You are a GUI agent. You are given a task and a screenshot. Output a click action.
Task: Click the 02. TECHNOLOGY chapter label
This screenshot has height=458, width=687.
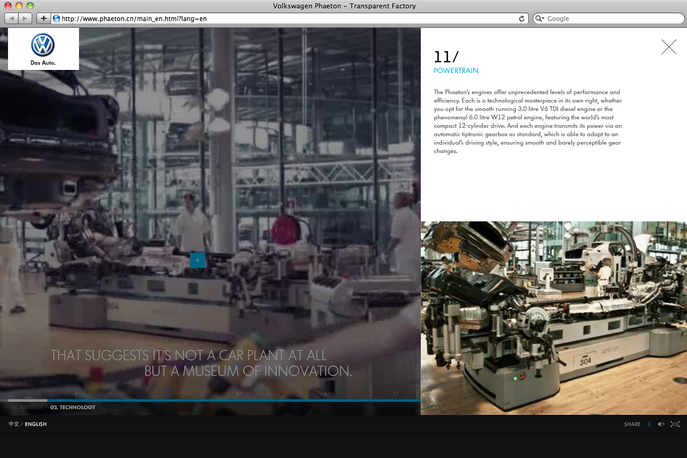tap(72, 408)
